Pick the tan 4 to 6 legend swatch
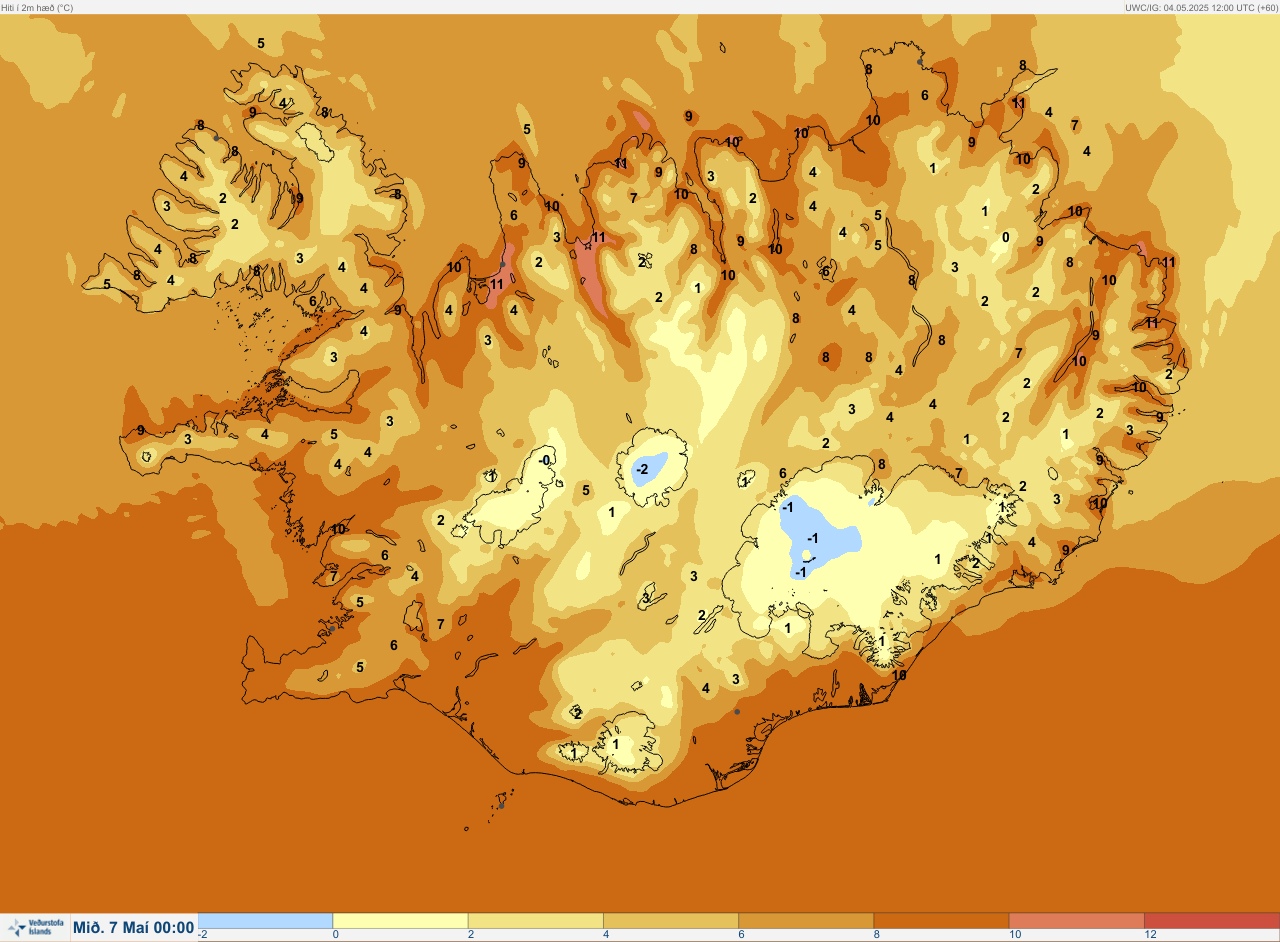This screenshot has height=942, width=1280. click(671, 921)
